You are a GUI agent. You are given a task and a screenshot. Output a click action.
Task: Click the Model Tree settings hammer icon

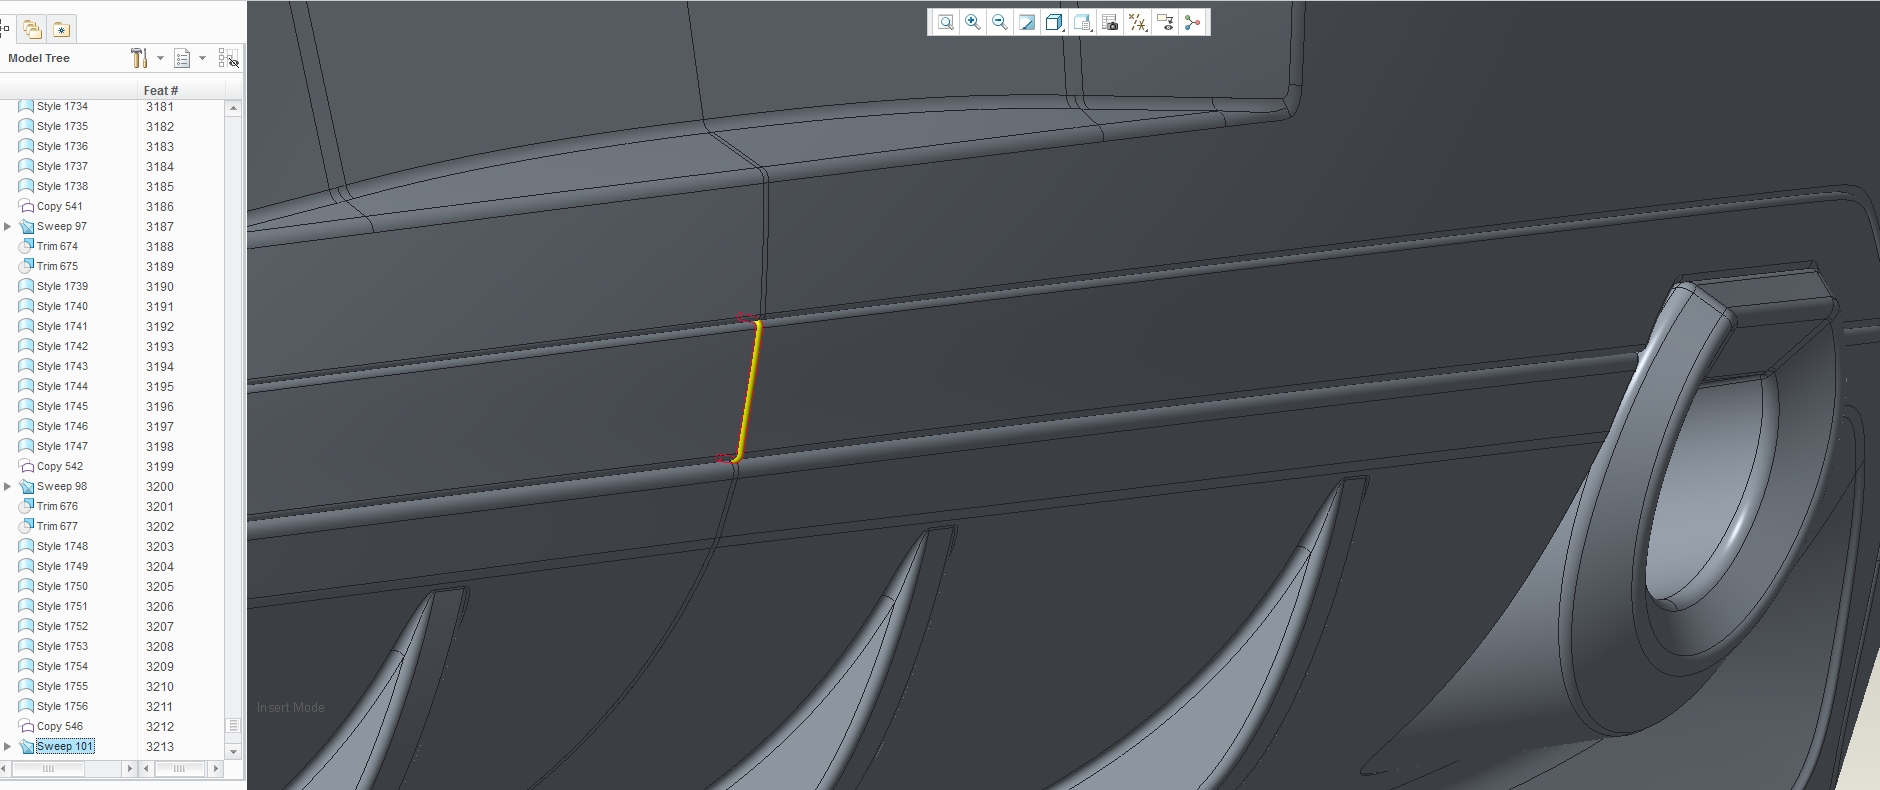click(x=139, y=58)
